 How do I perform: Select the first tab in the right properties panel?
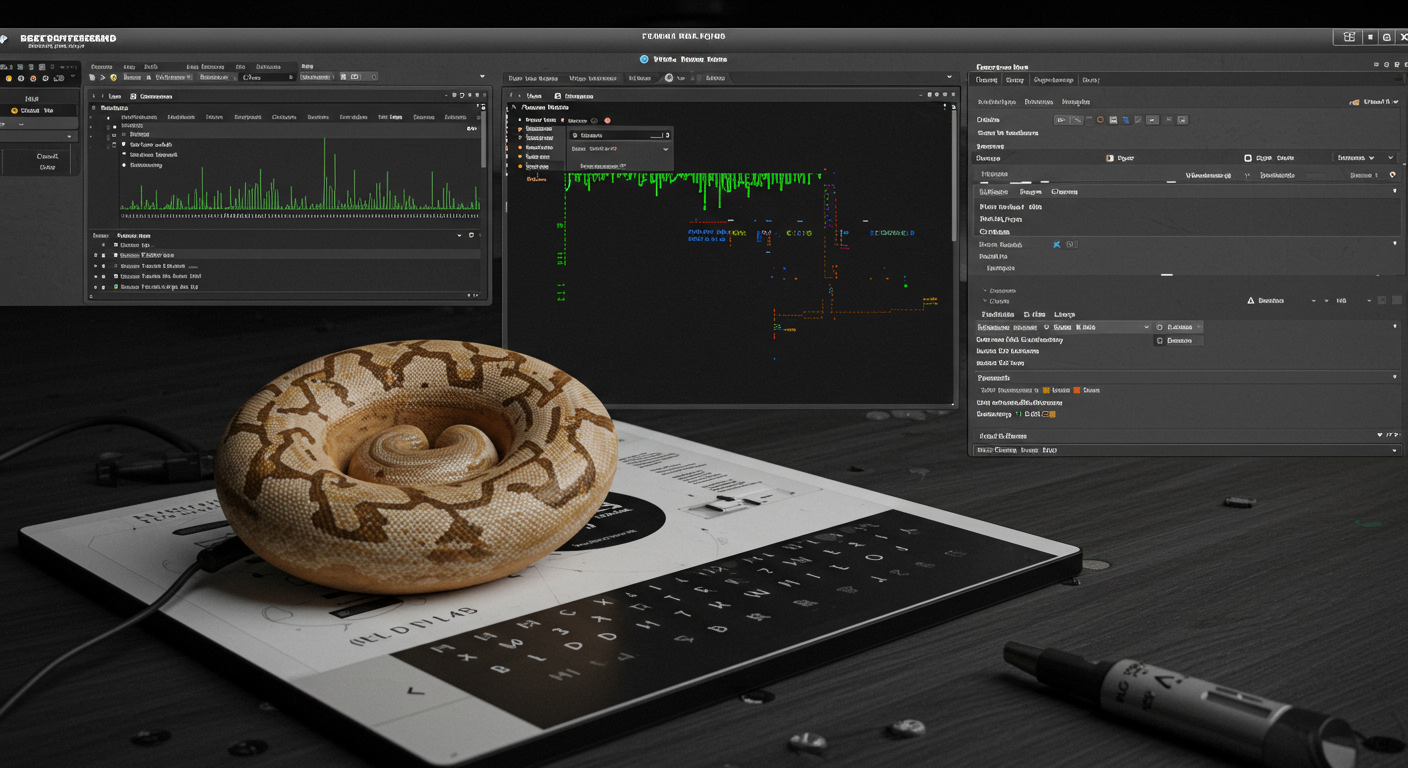tap(986, 80)
